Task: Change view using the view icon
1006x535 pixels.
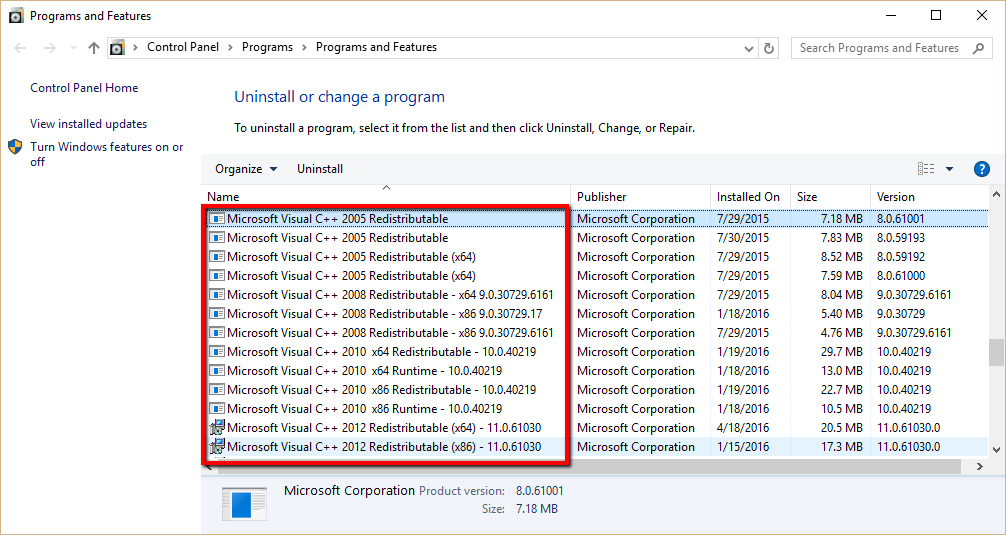Action: click(x=926, y=169)
